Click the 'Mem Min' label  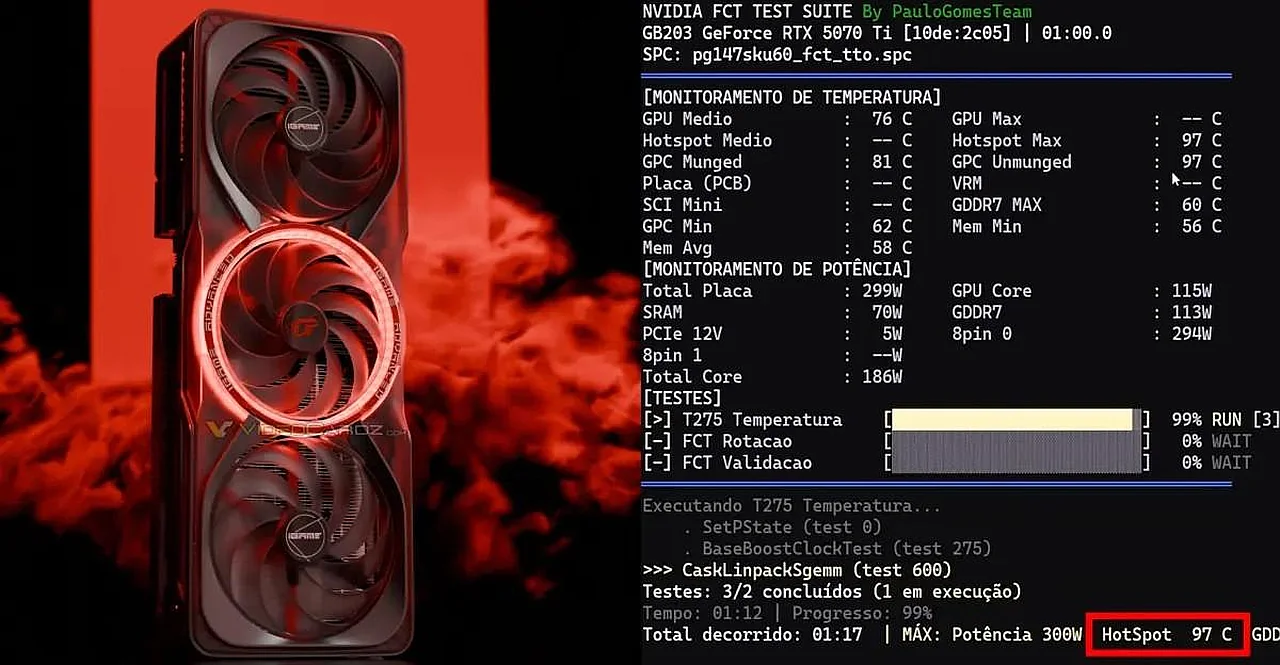(986, 226)
